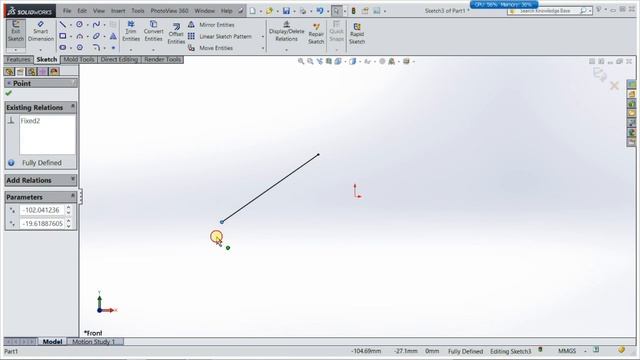Open the Smart Dimension dropdown arrow
Viewport: 640px width, 360px height.
[40, 50]
